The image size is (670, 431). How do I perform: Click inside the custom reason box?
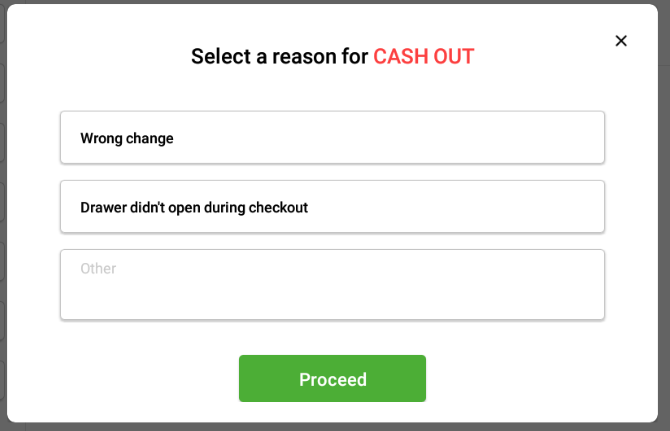tap(332, 285)
